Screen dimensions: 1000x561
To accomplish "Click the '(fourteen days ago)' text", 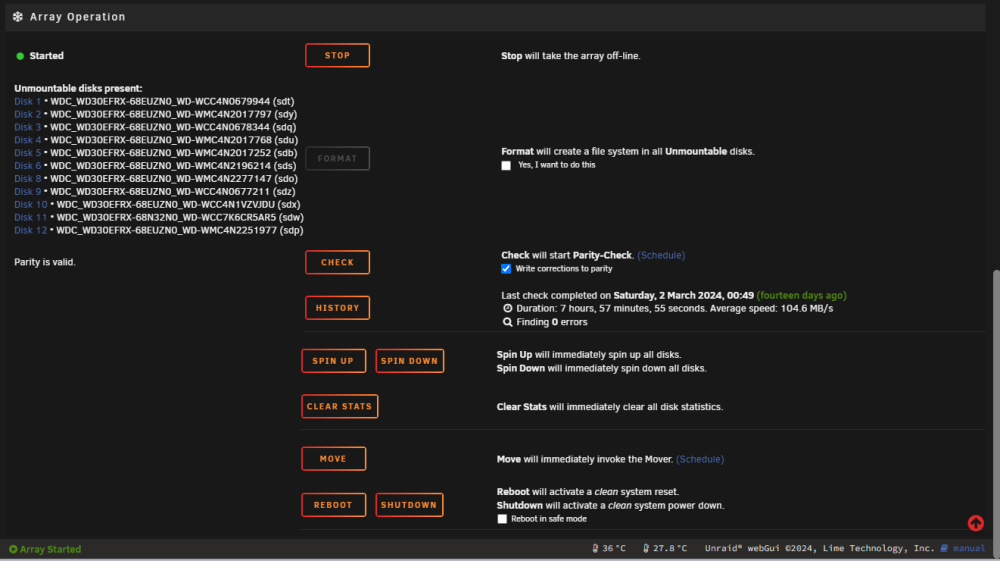I will pyautogui.click(x=801, y=295).
